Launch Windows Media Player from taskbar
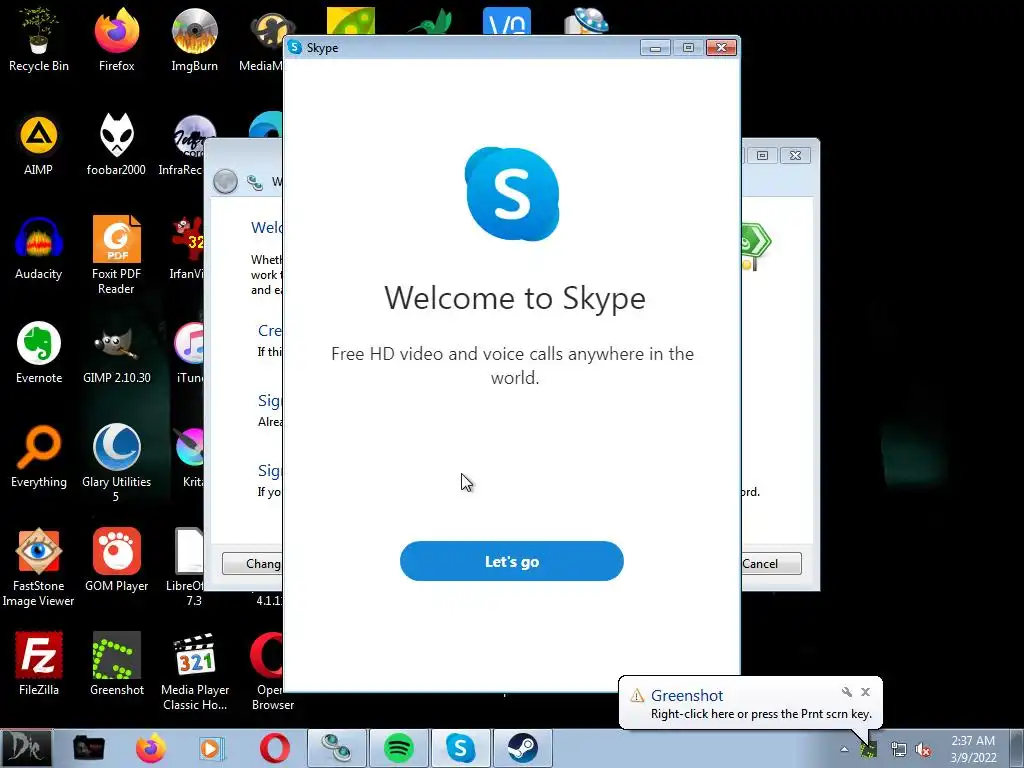The width and height of the screenshot is (1024, 768). coord(212,748)
